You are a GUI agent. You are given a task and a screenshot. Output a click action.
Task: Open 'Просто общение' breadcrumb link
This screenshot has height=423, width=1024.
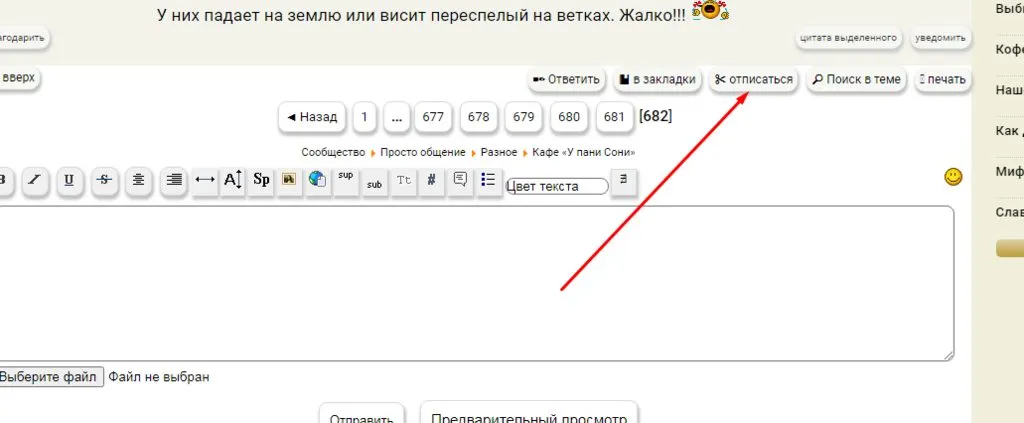[422, 153]
